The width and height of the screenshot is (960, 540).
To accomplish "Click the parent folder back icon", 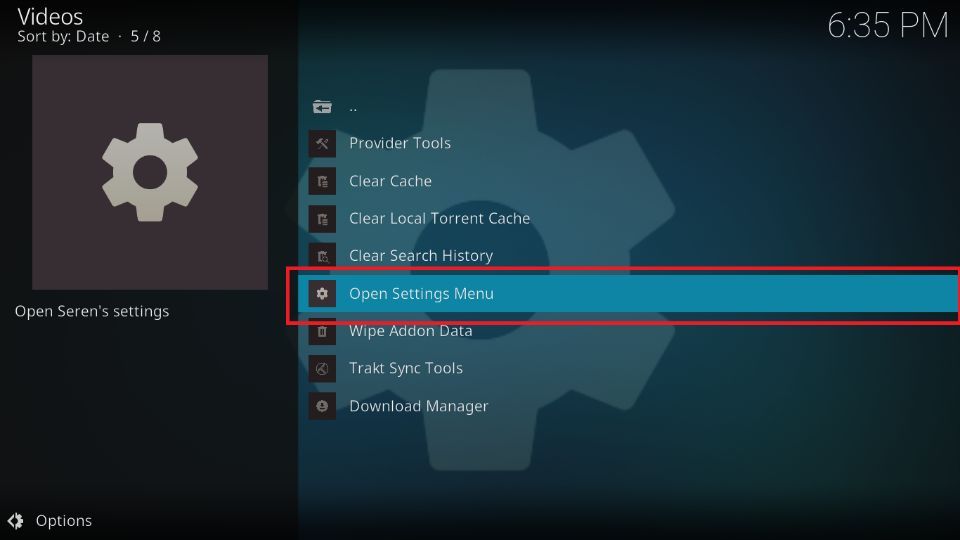I will pos(322,107).
